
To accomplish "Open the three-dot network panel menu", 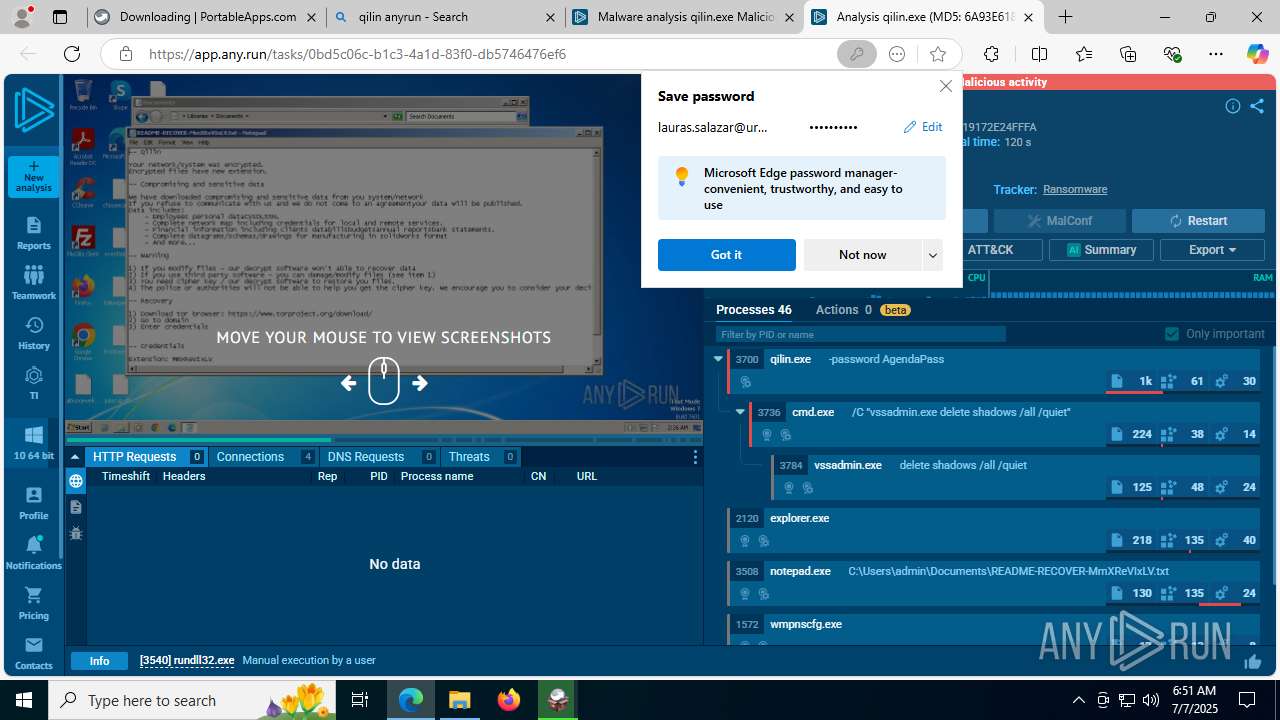I will [696, 457].
